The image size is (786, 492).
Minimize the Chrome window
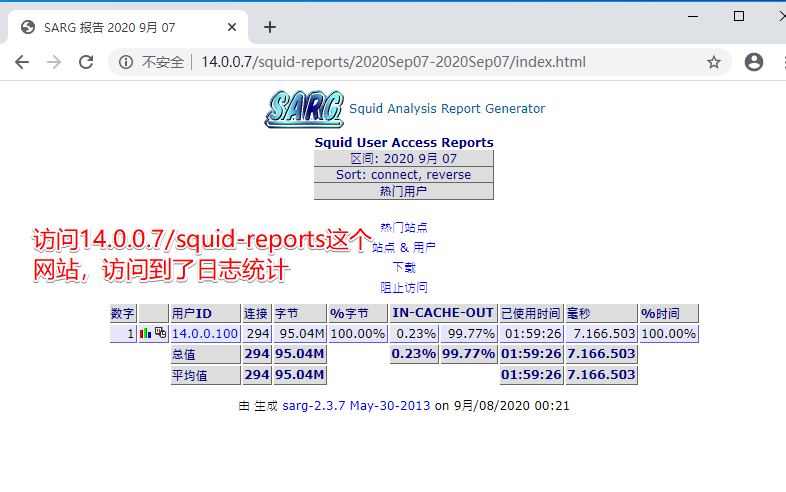pyautogui.click(x=693, y=16)
